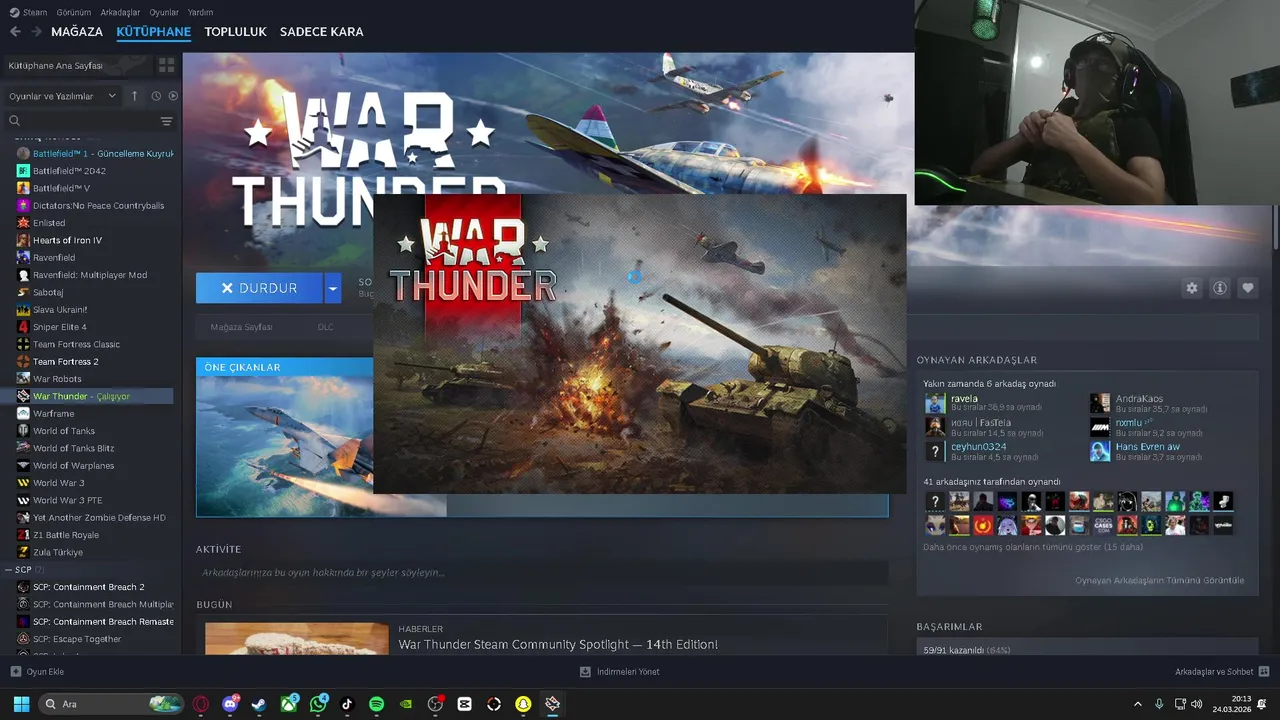This screenshot has width=1280, height=720.
Task: Open NVIDIA app from the taskbar
Action: pyautogui.click(x=406, y=704)
